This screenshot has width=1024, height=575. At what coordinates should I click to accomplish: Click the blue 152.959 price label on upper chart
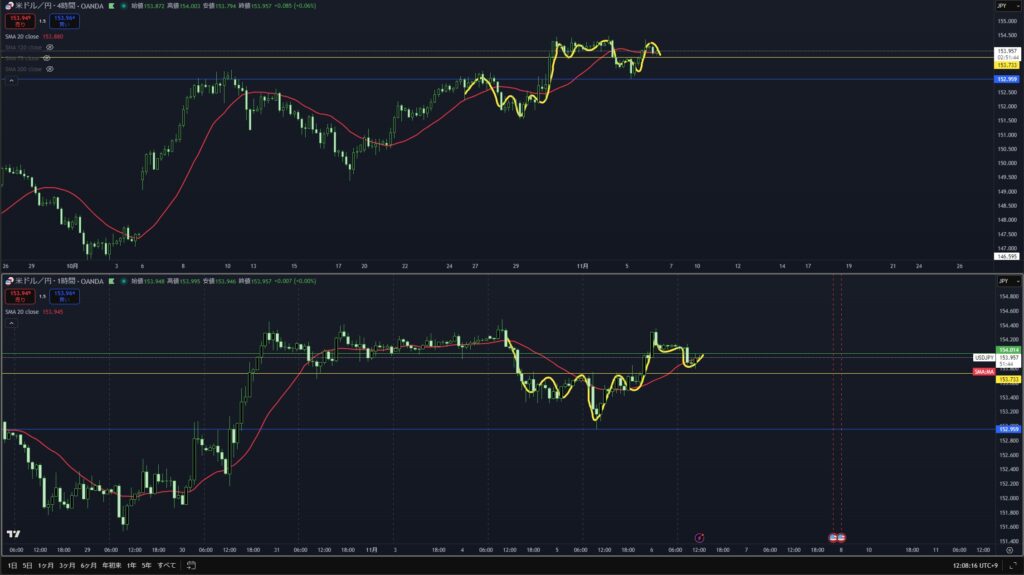pyautogui.click(x=1006, y=79)
